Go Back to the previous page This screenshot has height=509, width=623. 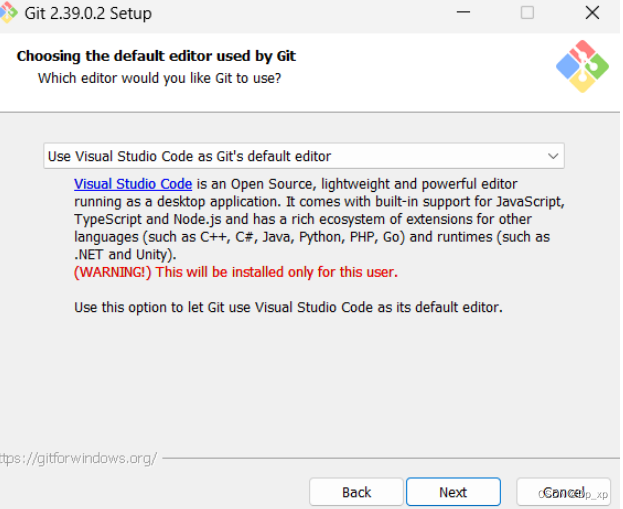356,492
